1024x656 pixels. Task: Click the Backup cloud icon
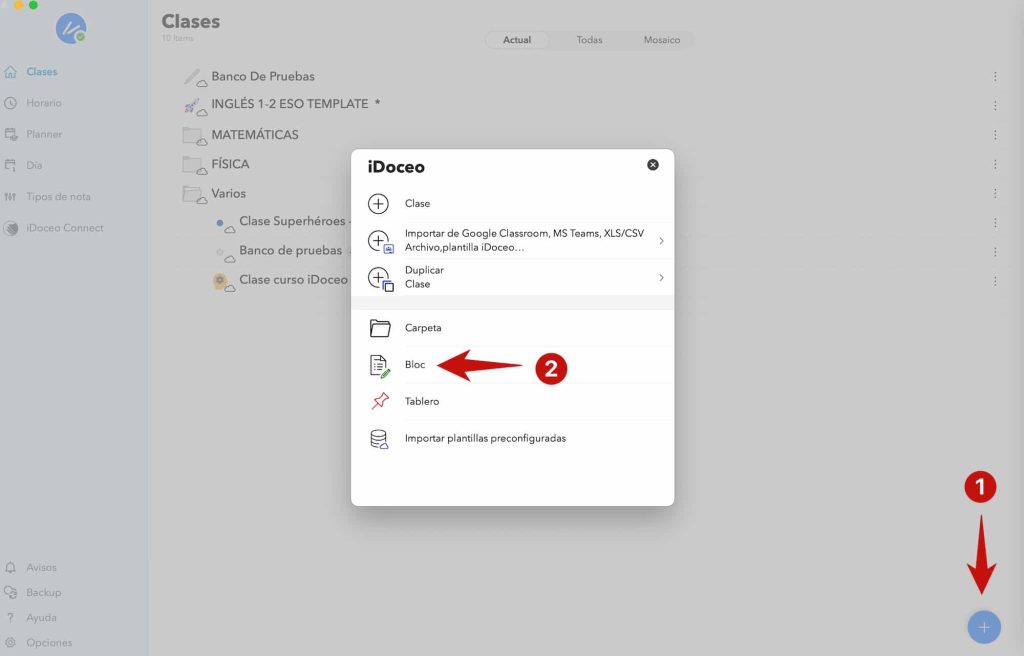[x=10, y=593]
